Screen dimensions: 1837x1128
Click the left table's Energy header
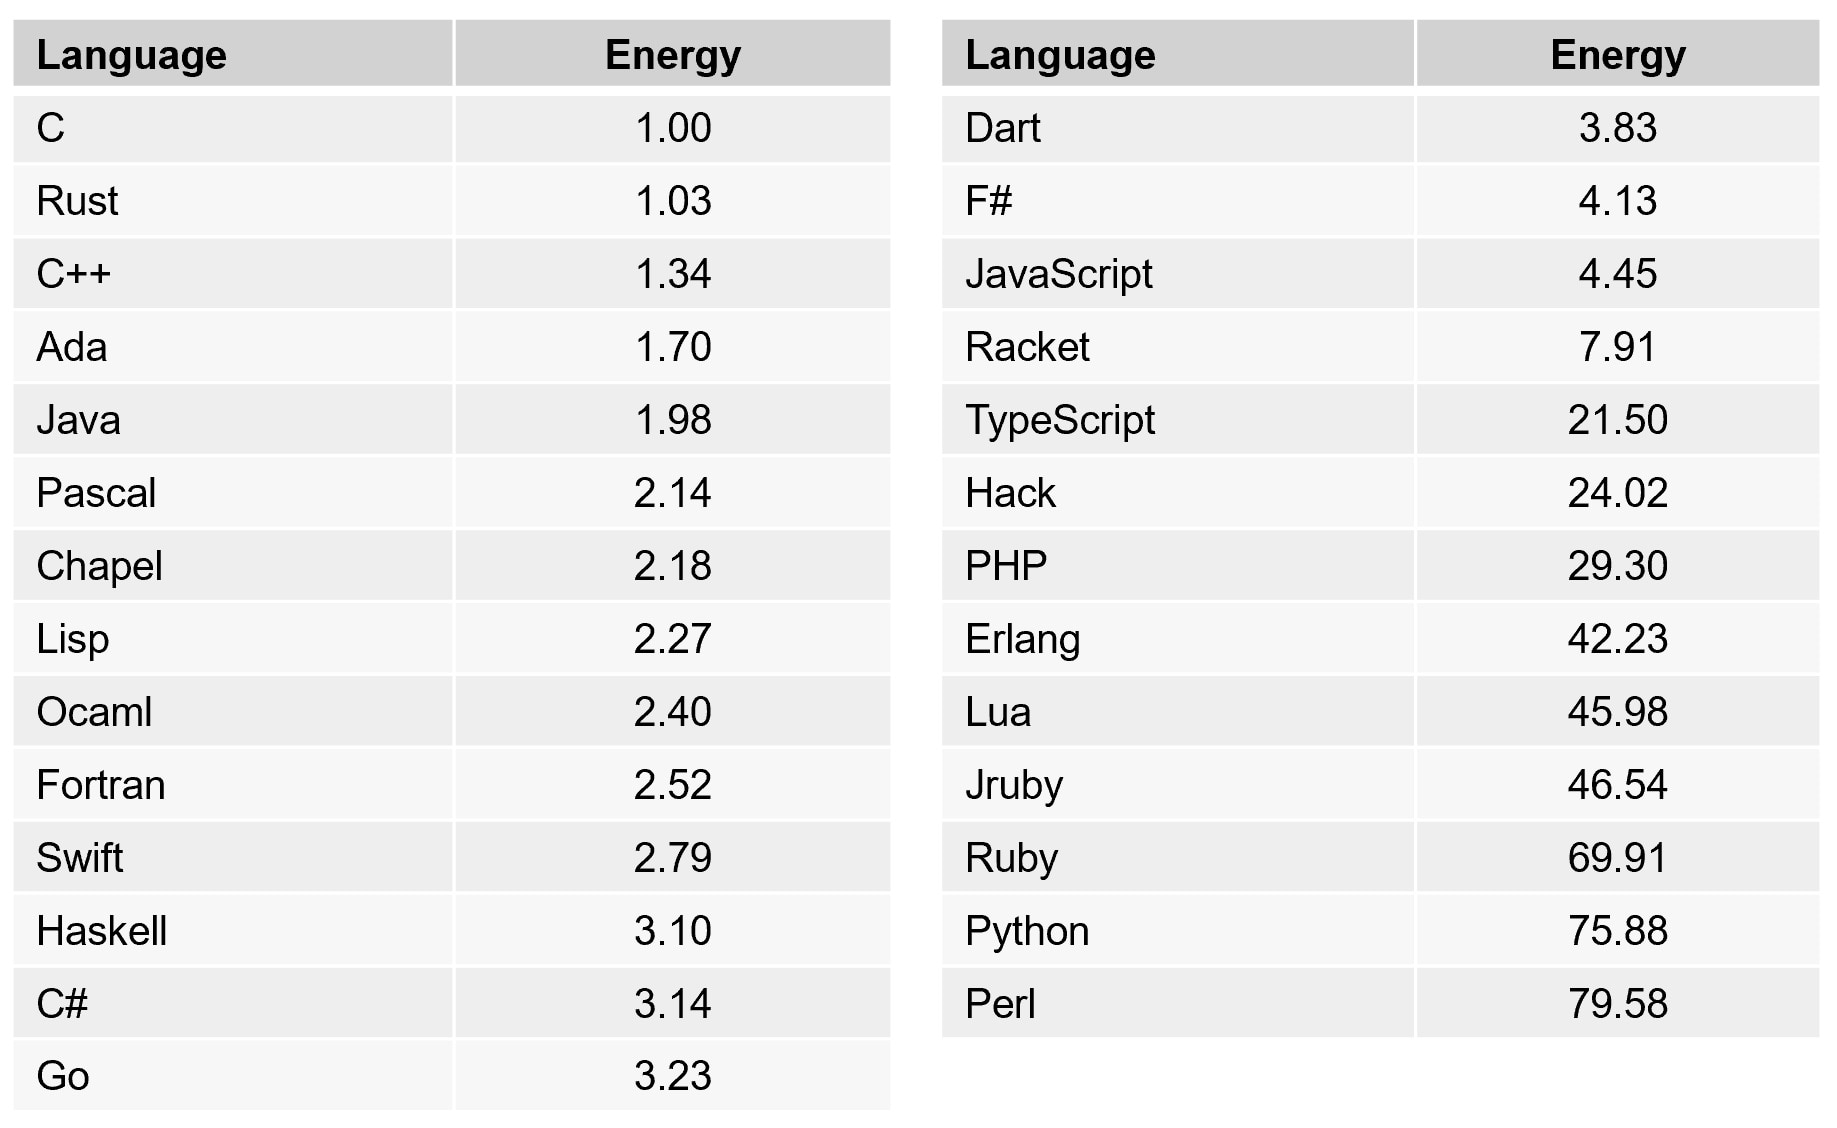click(673, 55)
